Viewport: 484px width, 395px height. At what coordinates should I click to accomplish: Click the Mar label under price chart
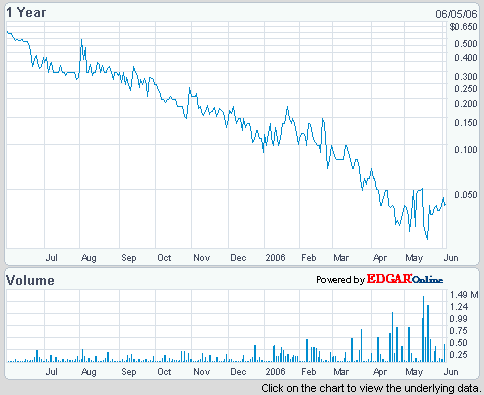click(341, 258)
